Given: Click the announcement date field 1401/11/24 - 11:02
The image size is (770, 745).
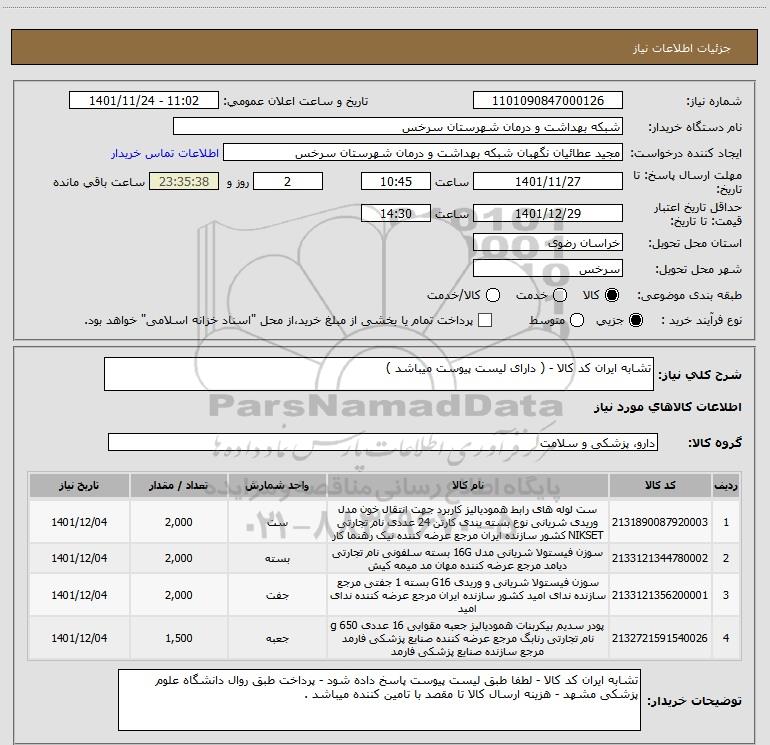Looking at the screenshot, I should (144, 101).
